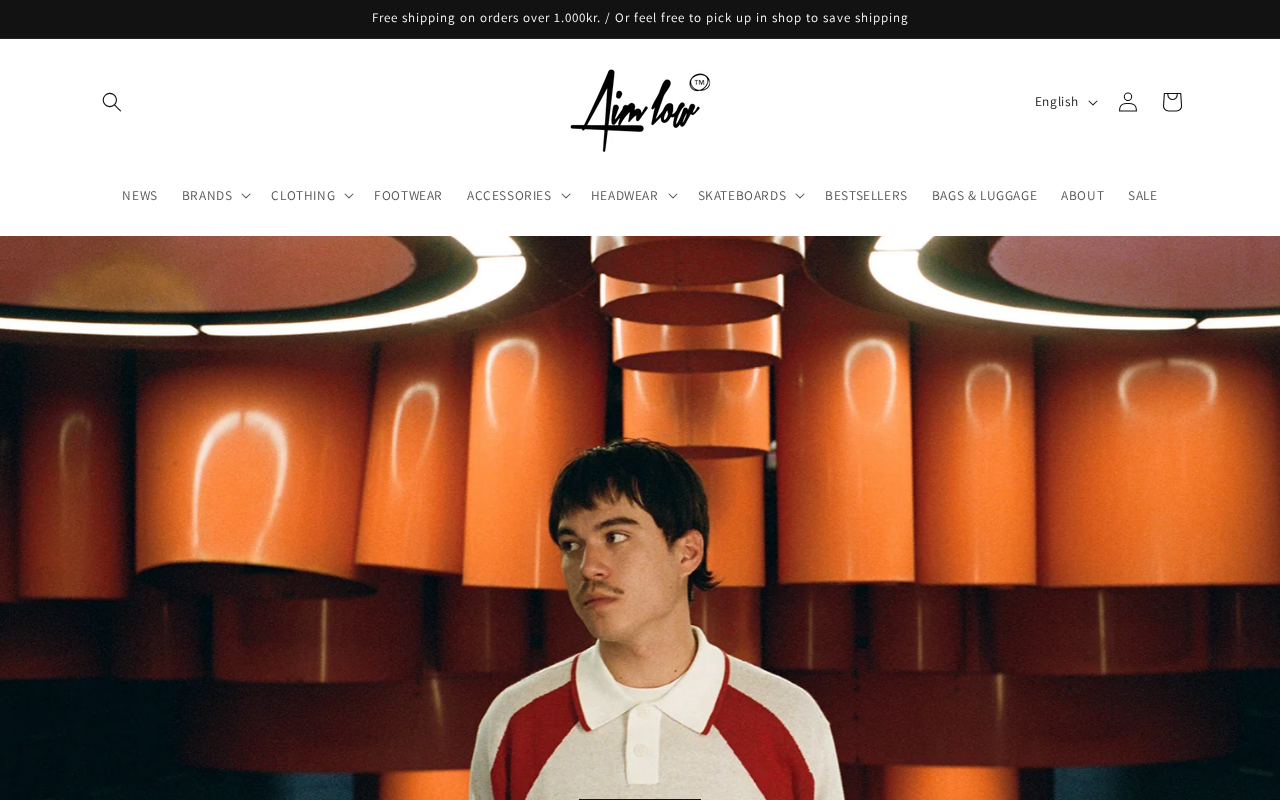Visit the About page

coord(1082,196)
